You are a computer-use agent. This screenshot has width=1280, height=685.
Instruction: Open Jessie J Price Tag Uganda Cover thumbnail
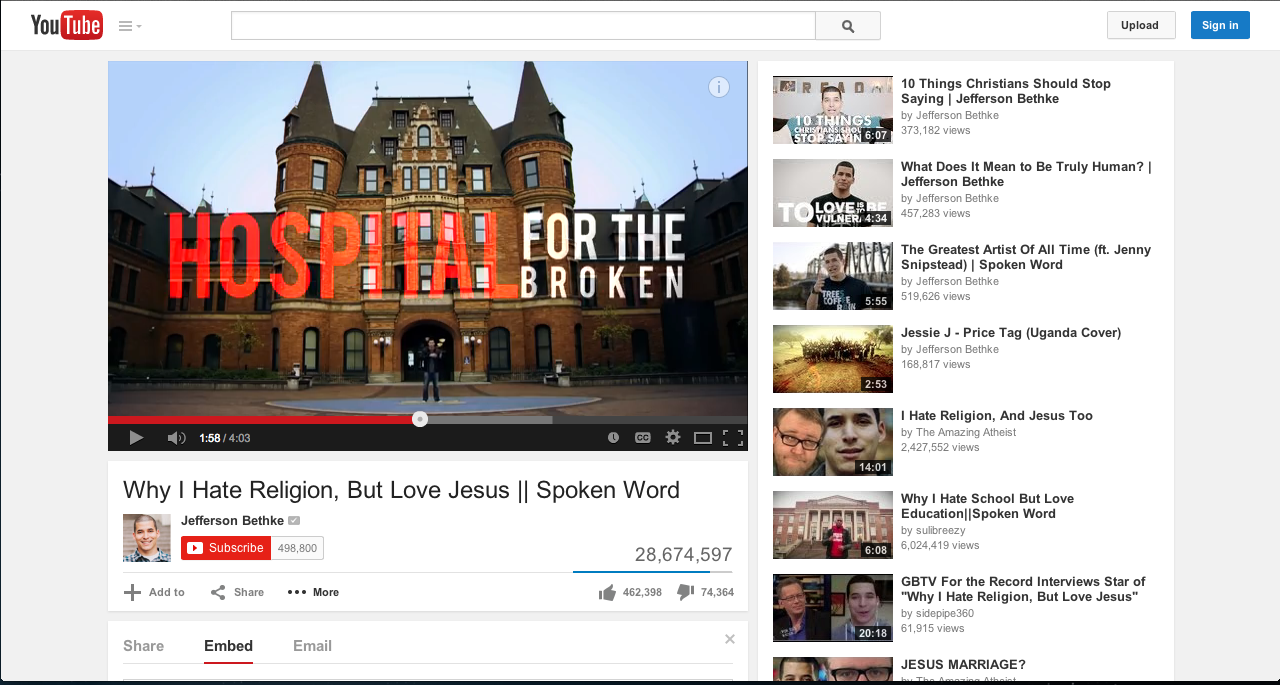point(832,359)
